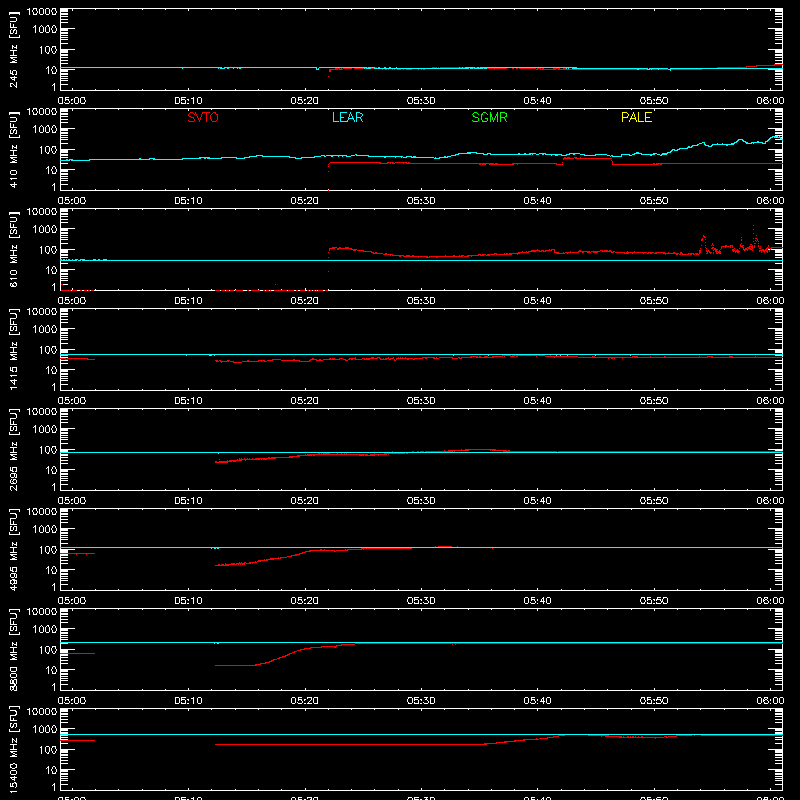Click the 10000 tick of 245 MHz plot
The height and width of the screenshot is (800, 800).
tap(42, 12)
